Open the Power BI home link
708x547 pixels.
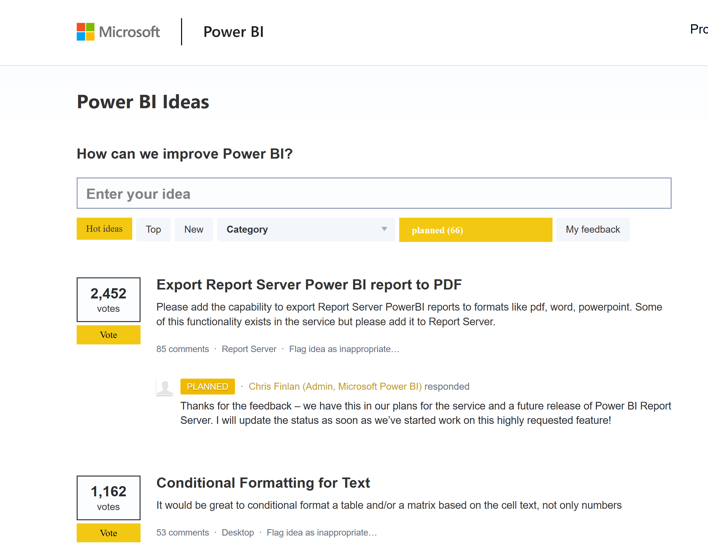pos(233,32)
